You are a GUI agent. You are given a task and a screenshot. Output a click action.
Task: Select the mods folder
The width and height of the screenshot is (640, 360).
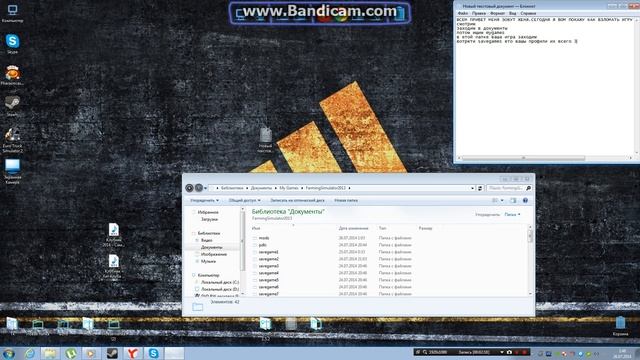(x=264, y=238)
